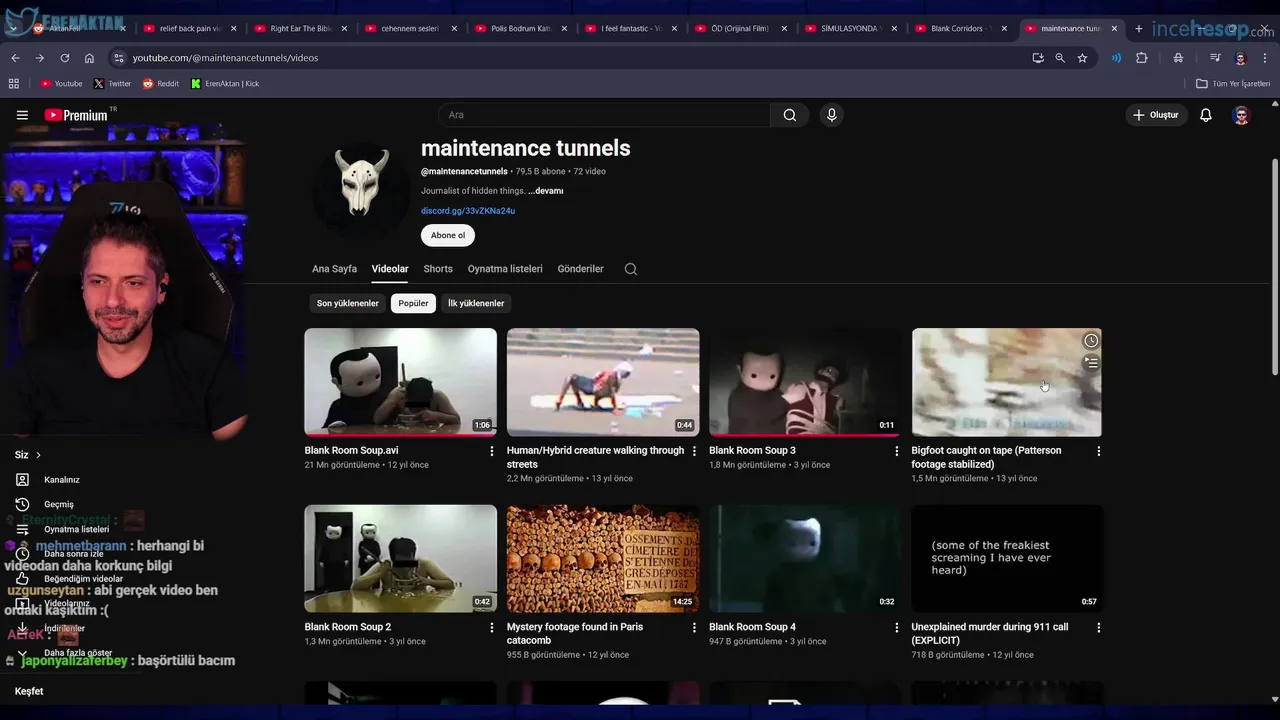Screen dimensions: 1280x720
Task: Add Bigfoot video to queue
Action: 1091,362
